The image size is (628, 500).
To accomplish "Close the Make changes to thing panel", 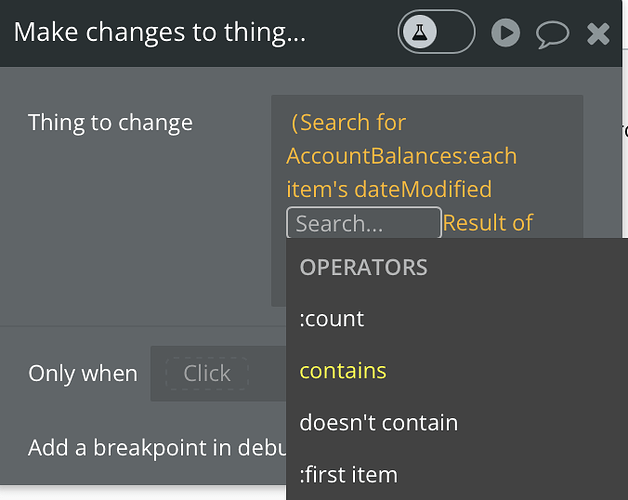I will click(x=598, y=35).
